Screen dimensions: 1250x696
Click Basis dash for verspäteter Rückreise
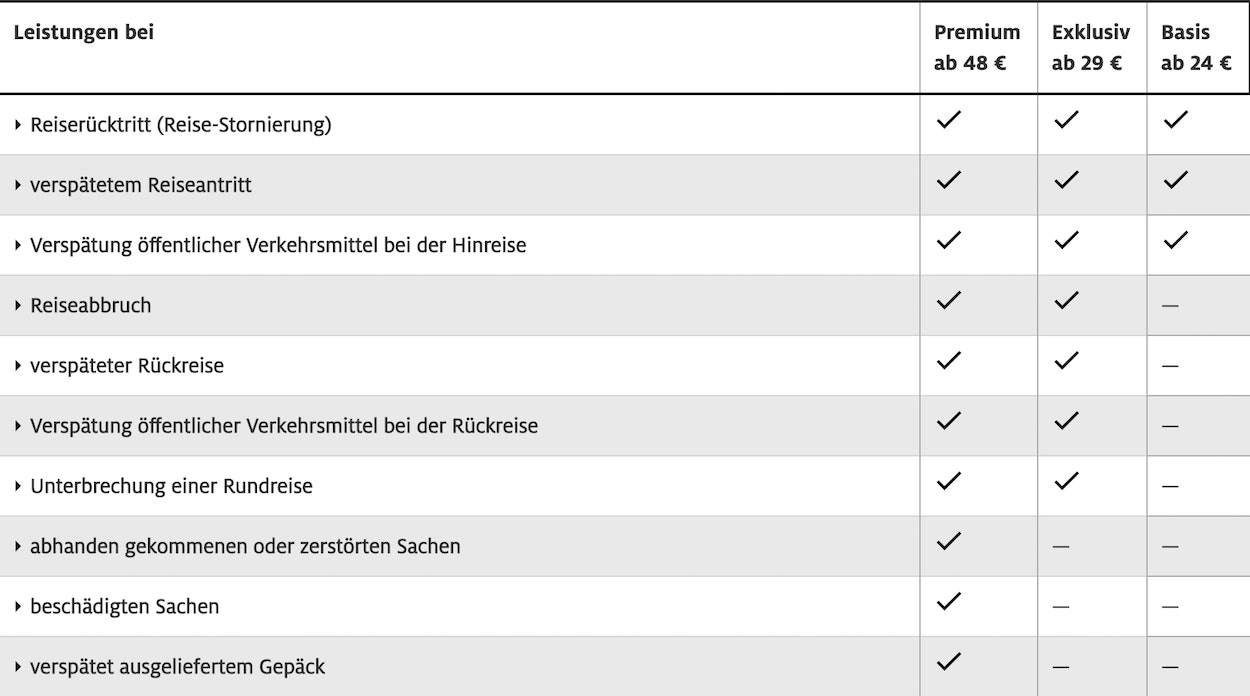pyautogui.click(x=1170, y=366)
